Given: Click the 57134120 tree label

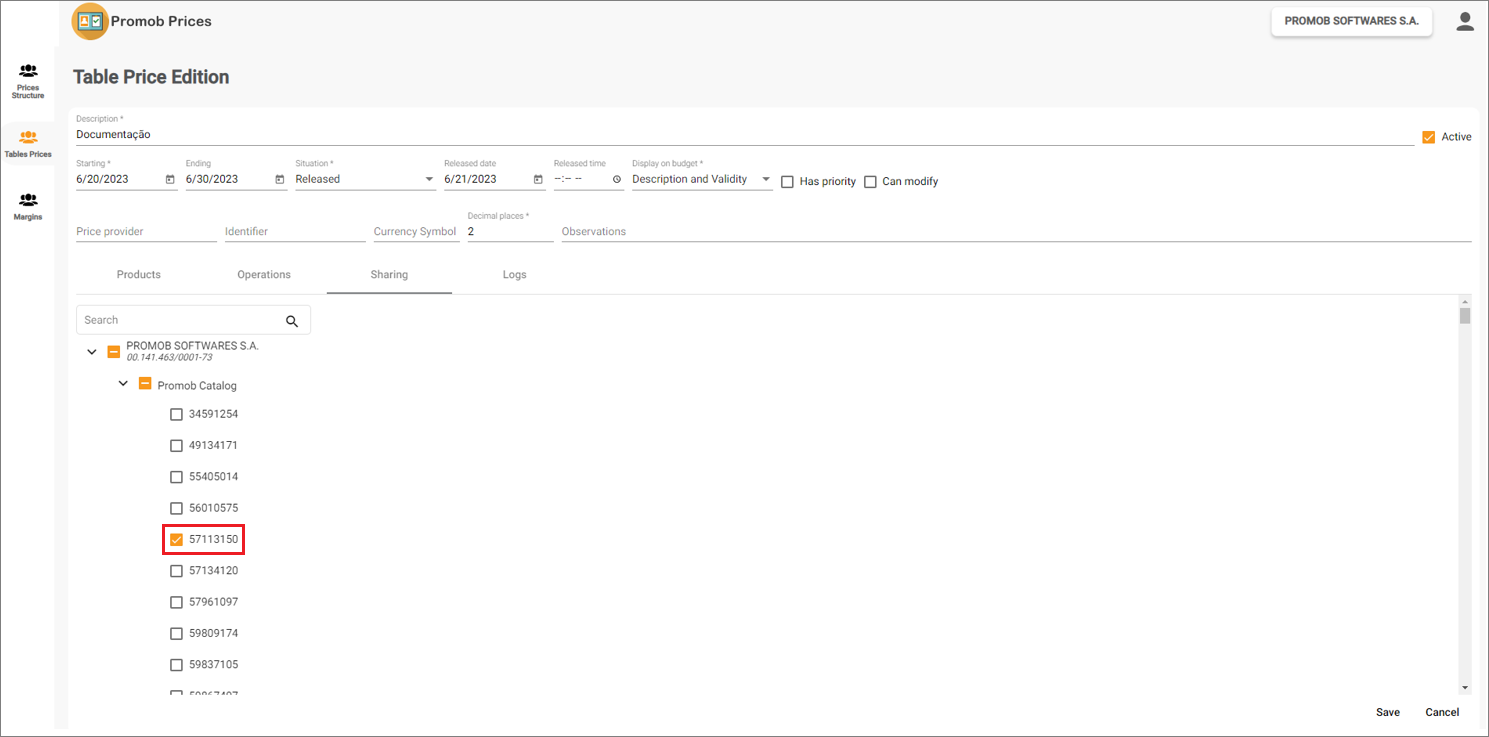Looking at the screenshot, I should tap(213, 571).
